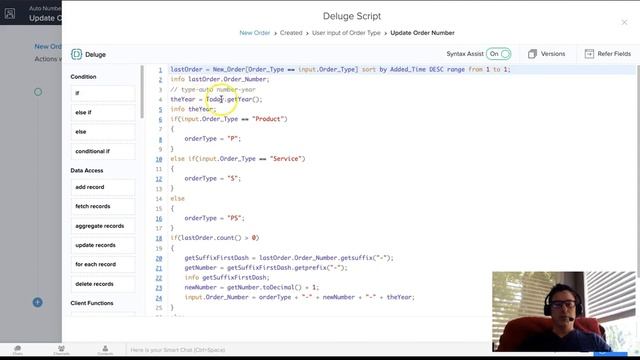Click the 'Client Functions' section heading

pos(92,303)
